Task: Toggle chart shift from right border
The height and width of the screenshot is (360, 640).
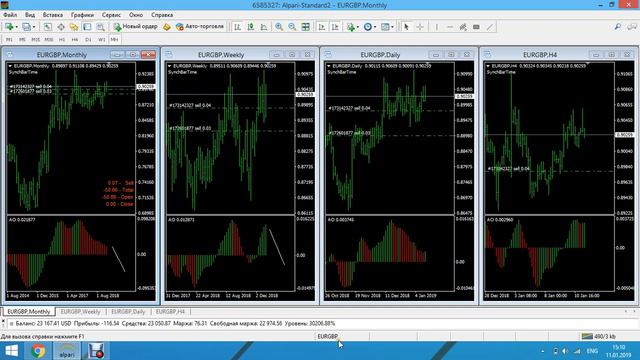Action: tap(335, 27)
